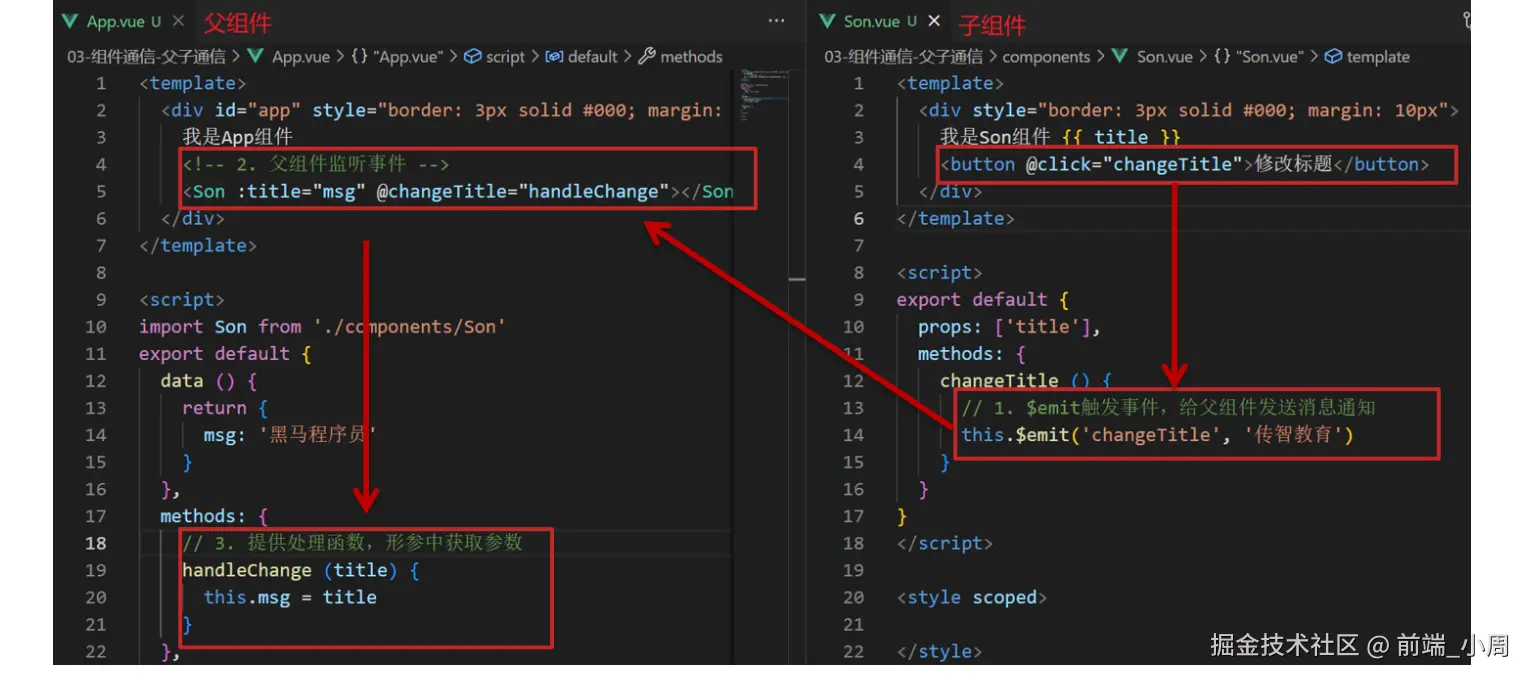This screenshot has width=1531, height=680.
Task: Open the Son.vue file breadcrumb with Vue icon
Action: (1153, 57)
